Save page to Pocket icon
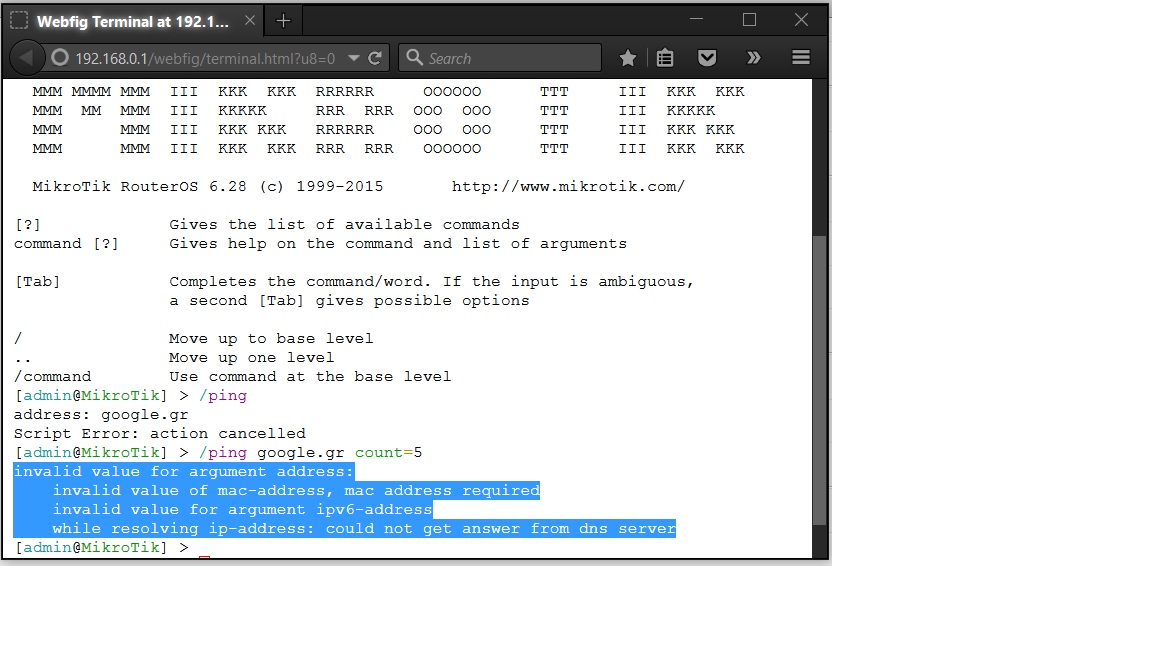The width and height of the screenshot is (1152, 648). point(707,58)
